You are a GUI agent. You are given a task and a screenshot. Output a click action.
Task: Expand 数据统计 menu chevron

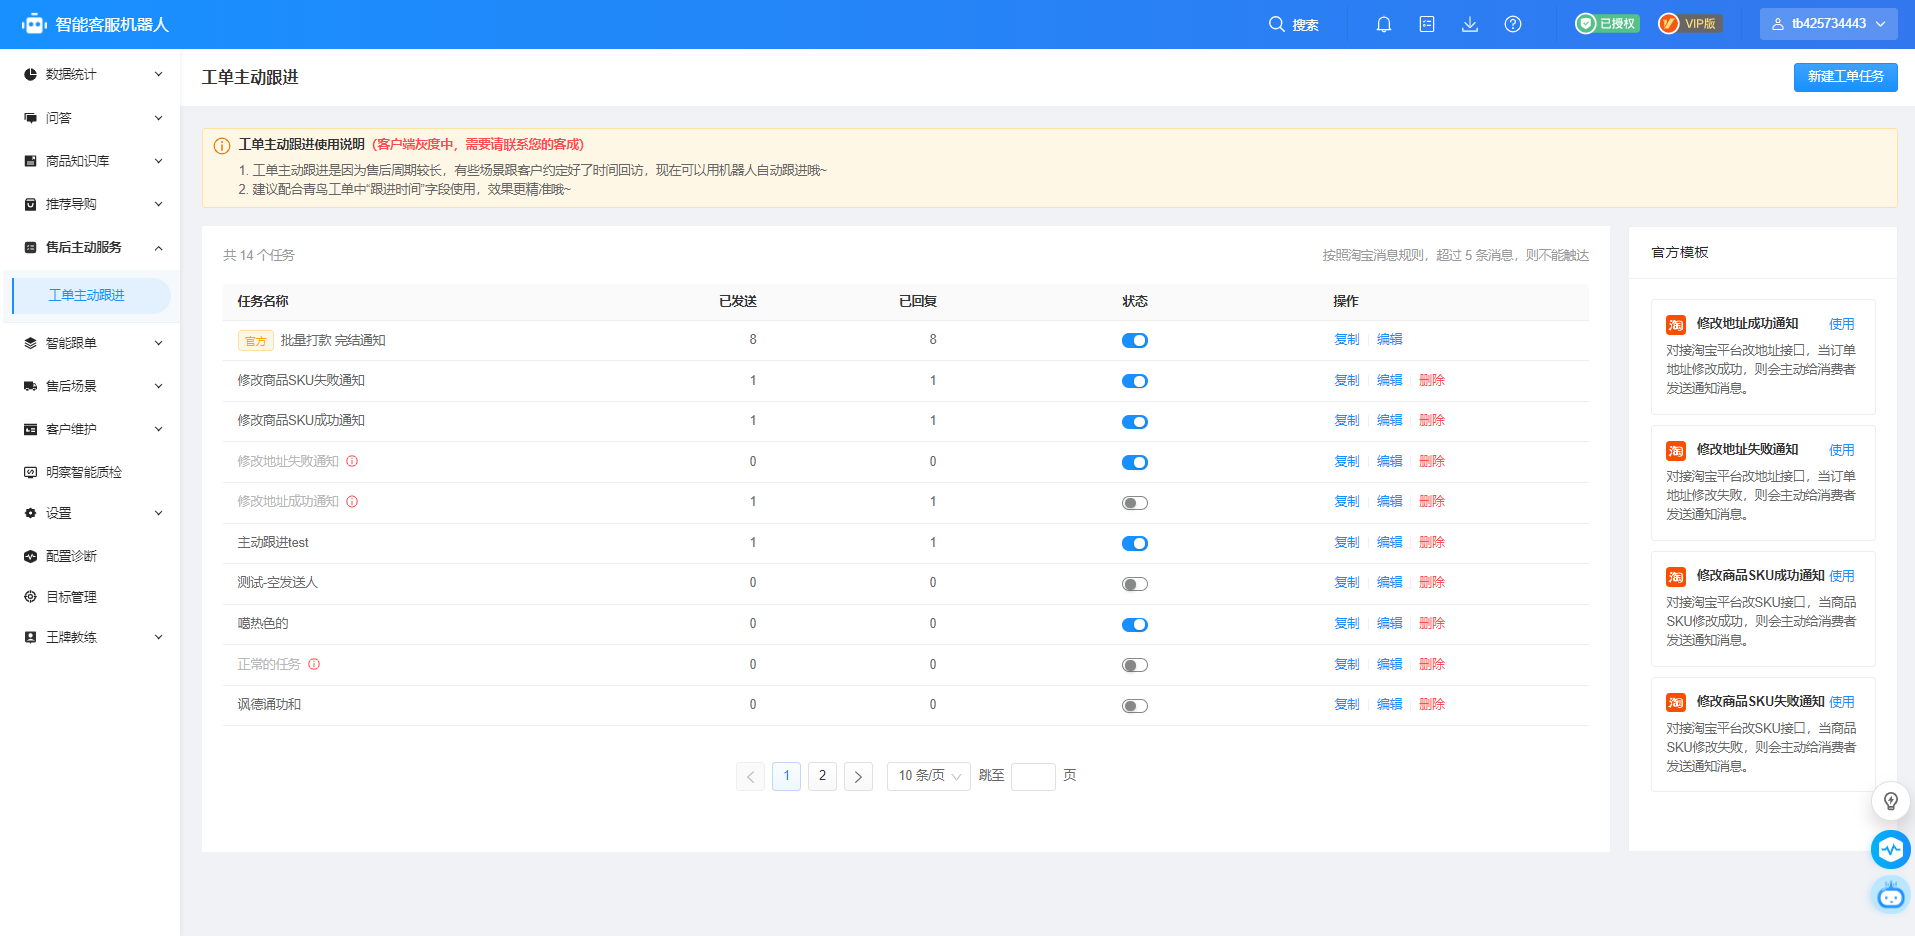[x=158, y=74]
